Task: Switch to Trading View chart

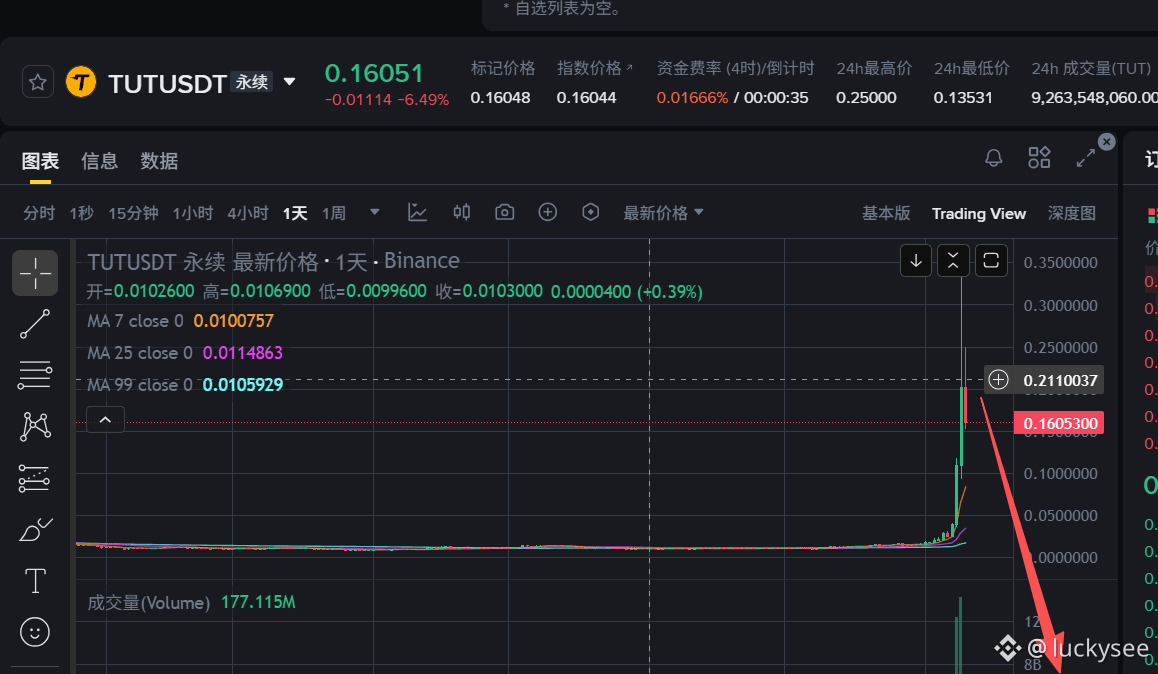Action: coord(979,213)
